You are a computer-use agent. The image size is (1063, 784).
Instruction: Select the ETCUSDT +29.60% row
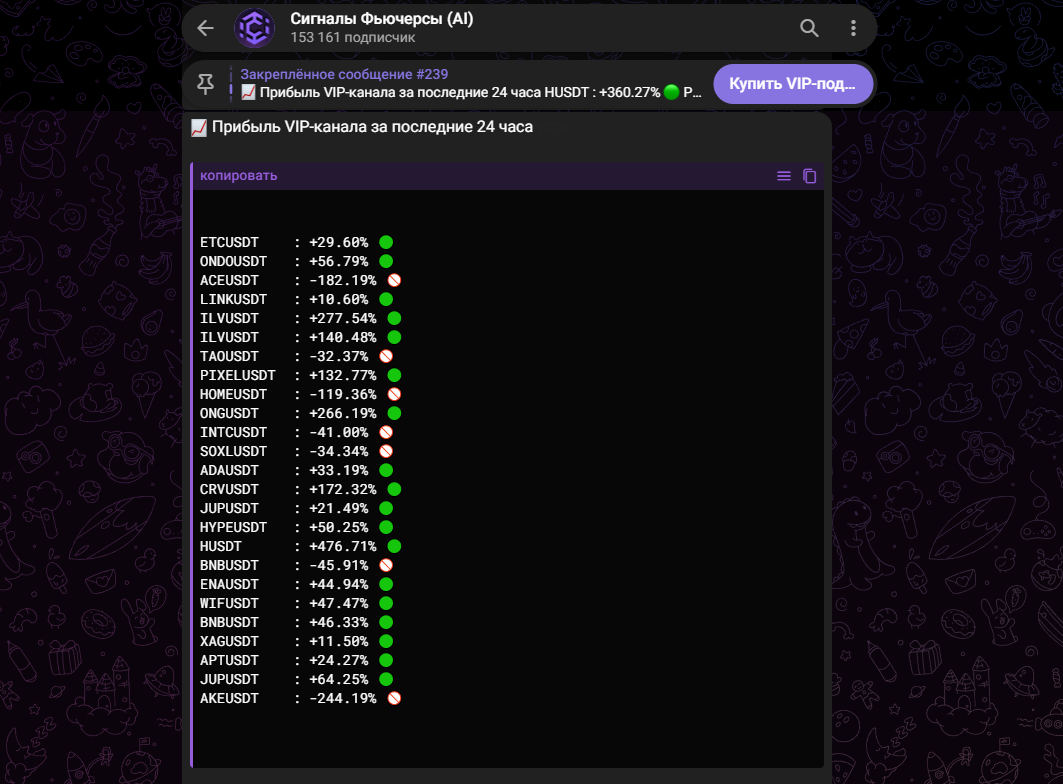296,242
